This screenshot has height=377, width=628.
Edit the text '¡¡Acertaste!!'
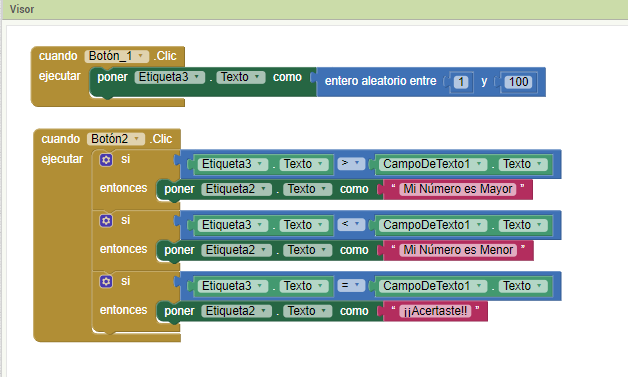[x=435, y=311]
